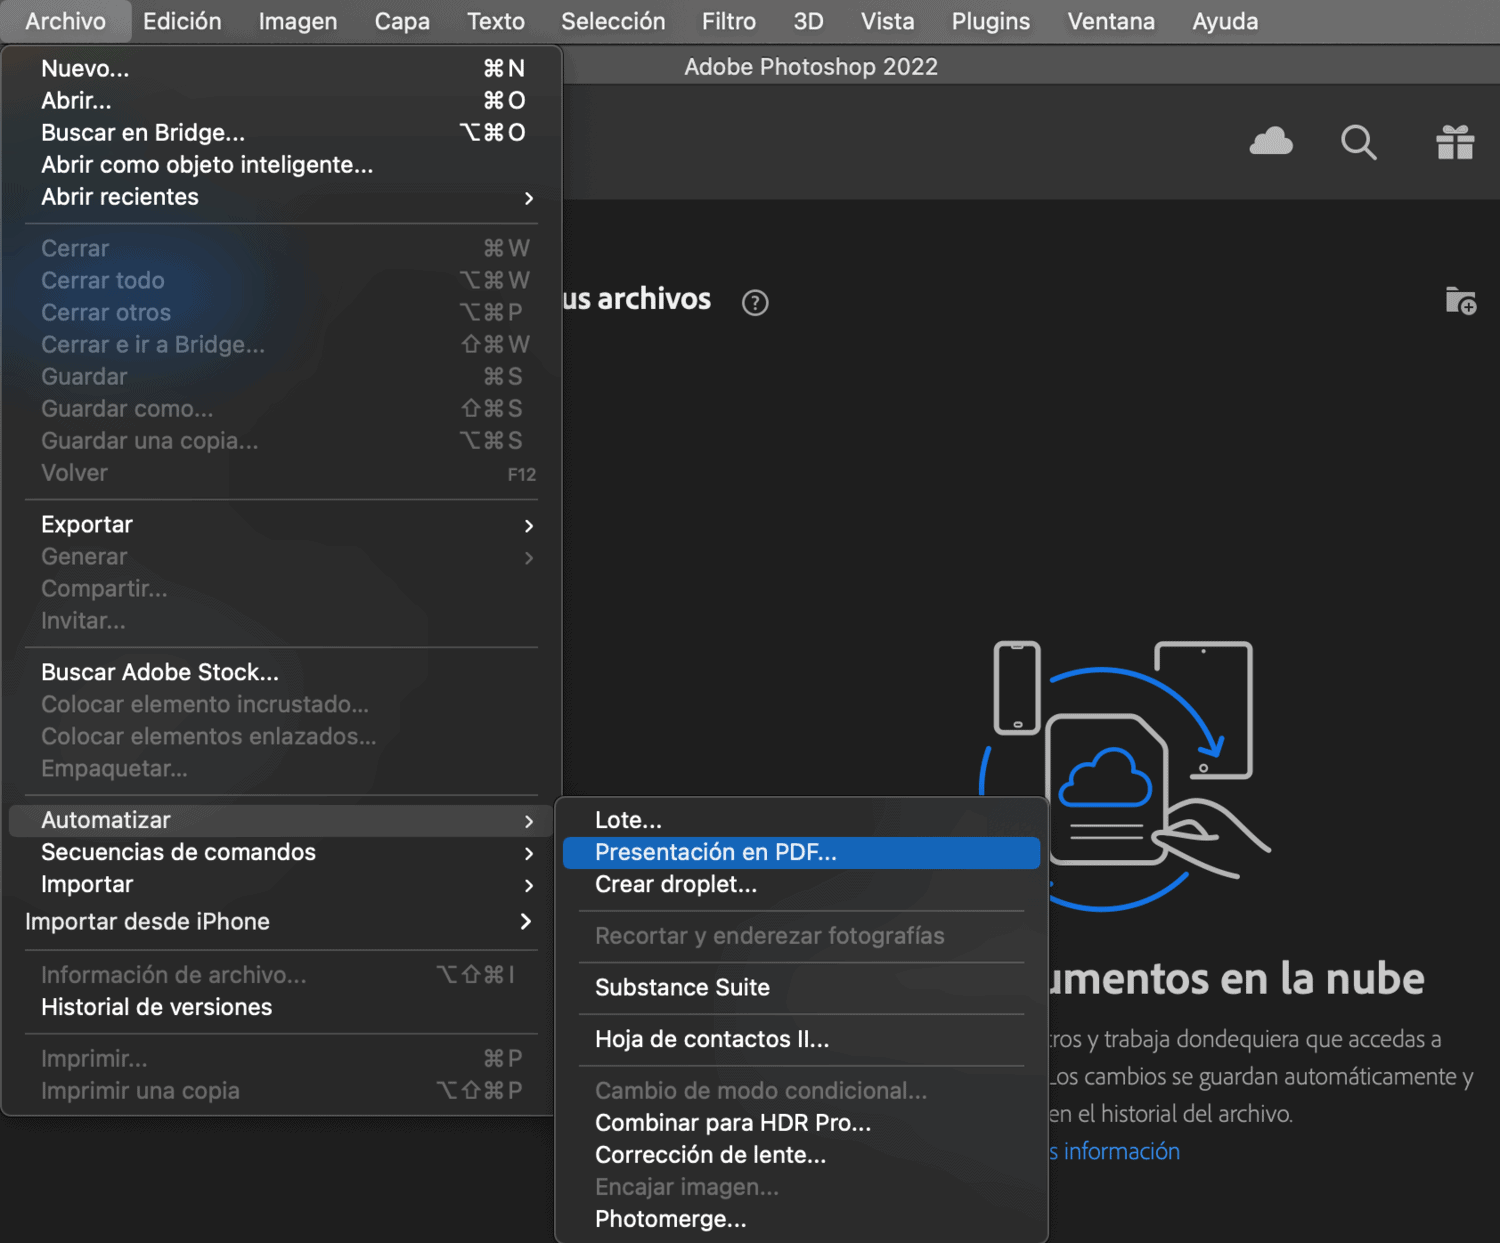Expand the Importar submenu

click(281, 885)
